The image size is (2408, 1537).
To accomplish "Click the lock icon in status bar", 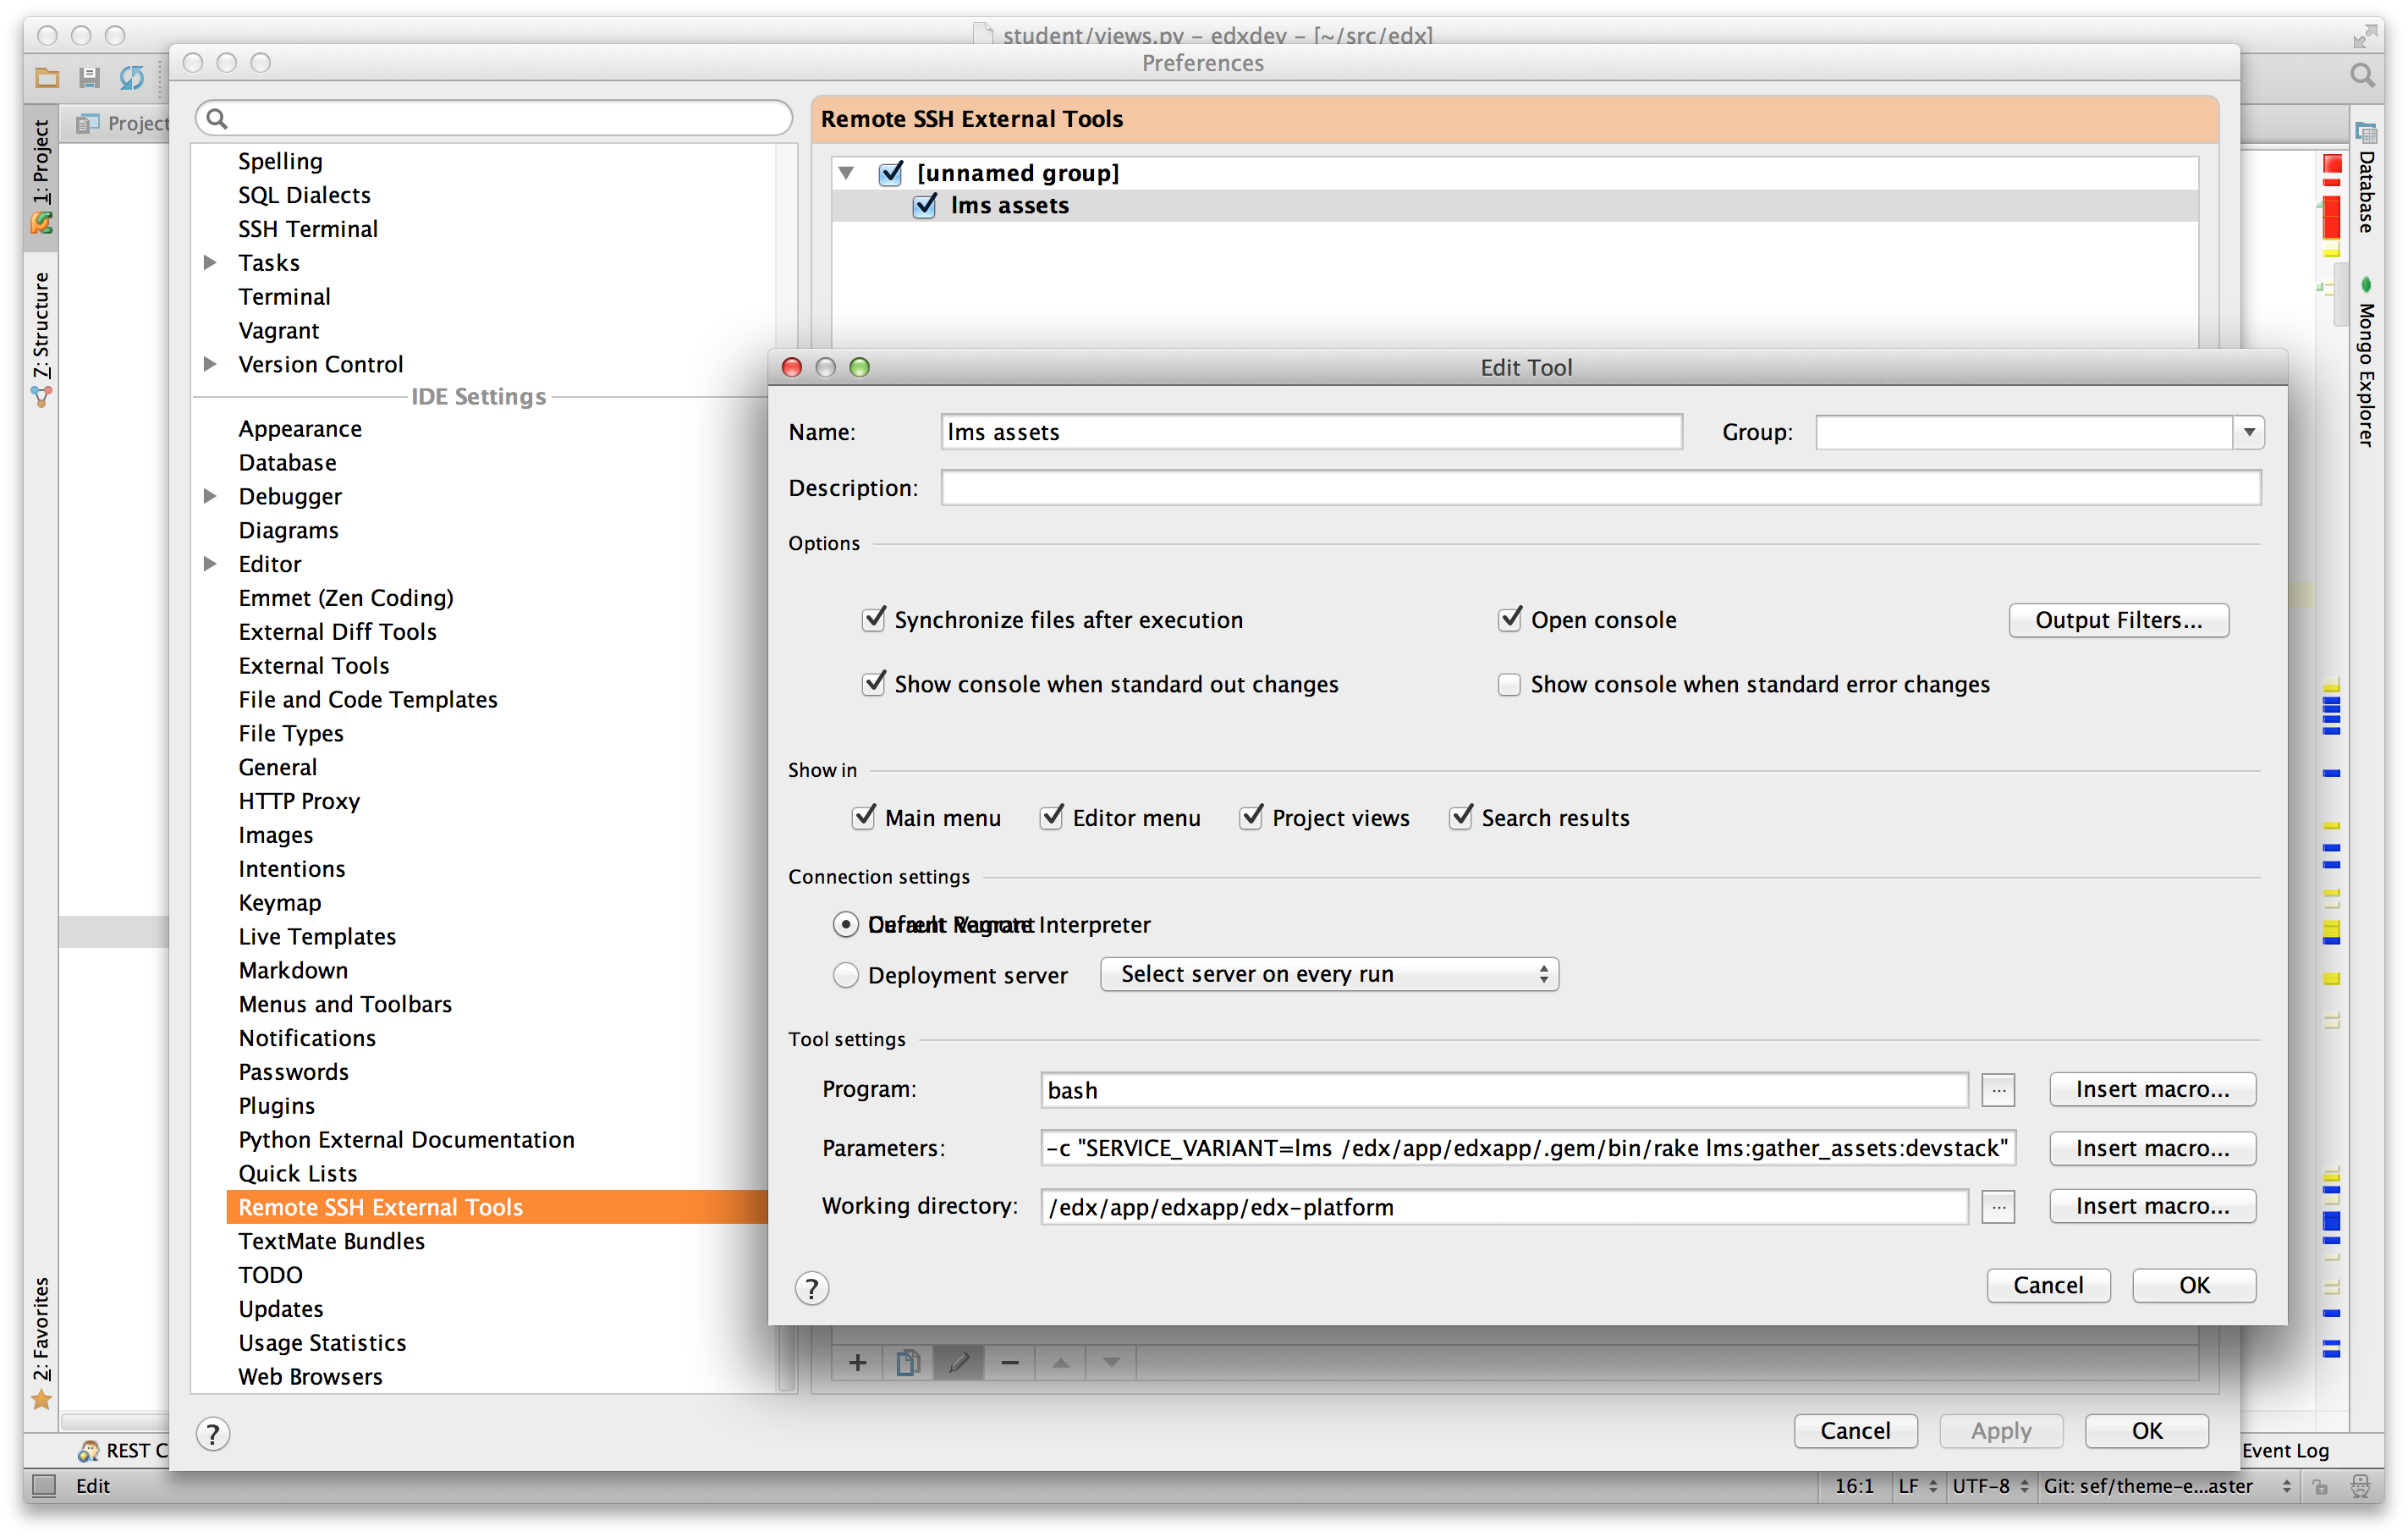I will pyautogui.click(x=2320, y=1486).
